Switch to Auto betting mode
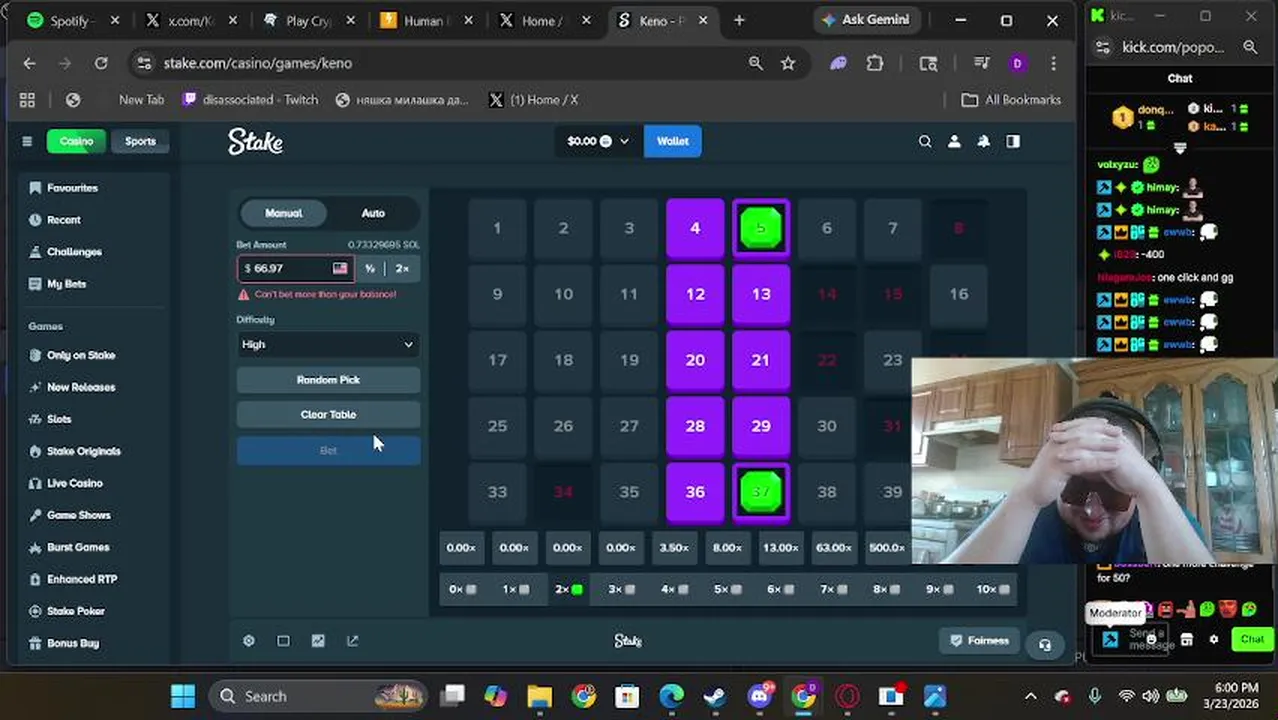This screenshot has height=720, width=1278. (x=373, y=213)
